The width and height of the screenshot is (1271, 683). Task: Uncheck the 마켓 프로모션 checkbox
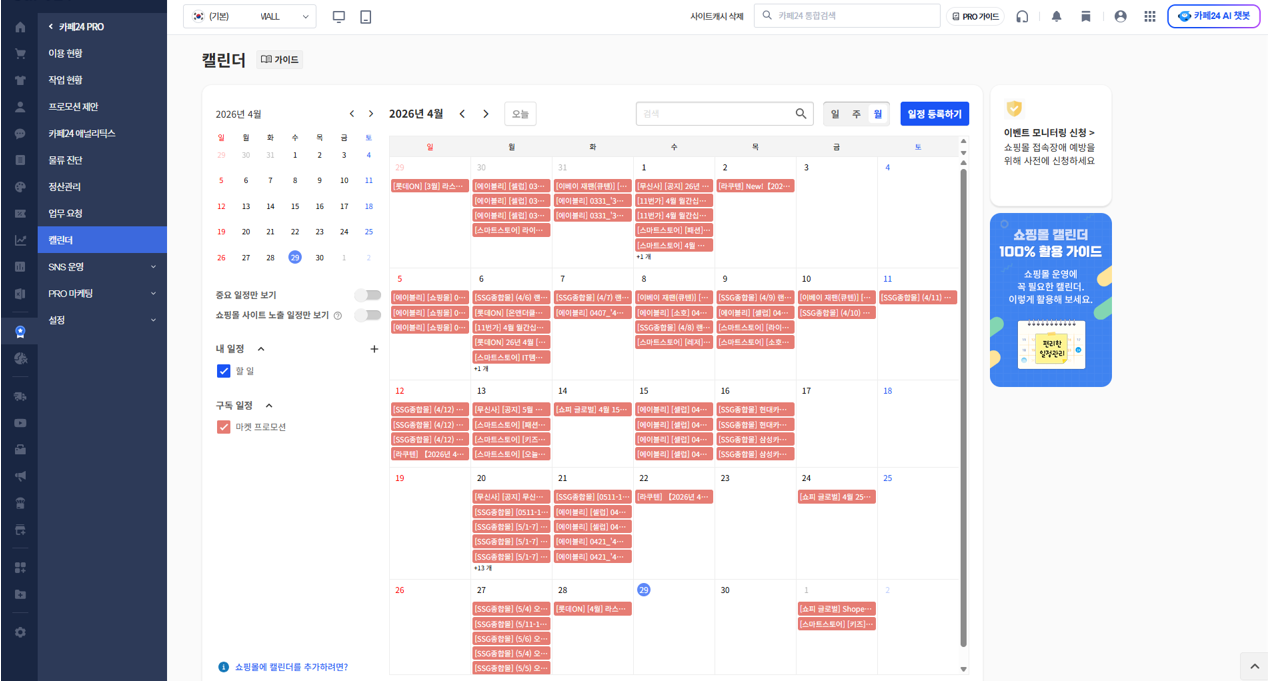click(x=224, y=427)
